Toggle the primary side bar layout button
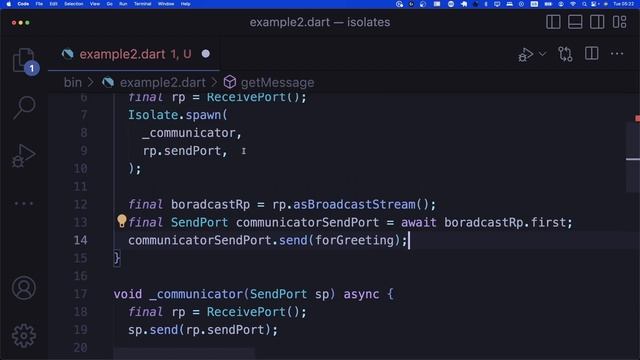This screenshot has height=360, width=640. click(x=553, y=22)
